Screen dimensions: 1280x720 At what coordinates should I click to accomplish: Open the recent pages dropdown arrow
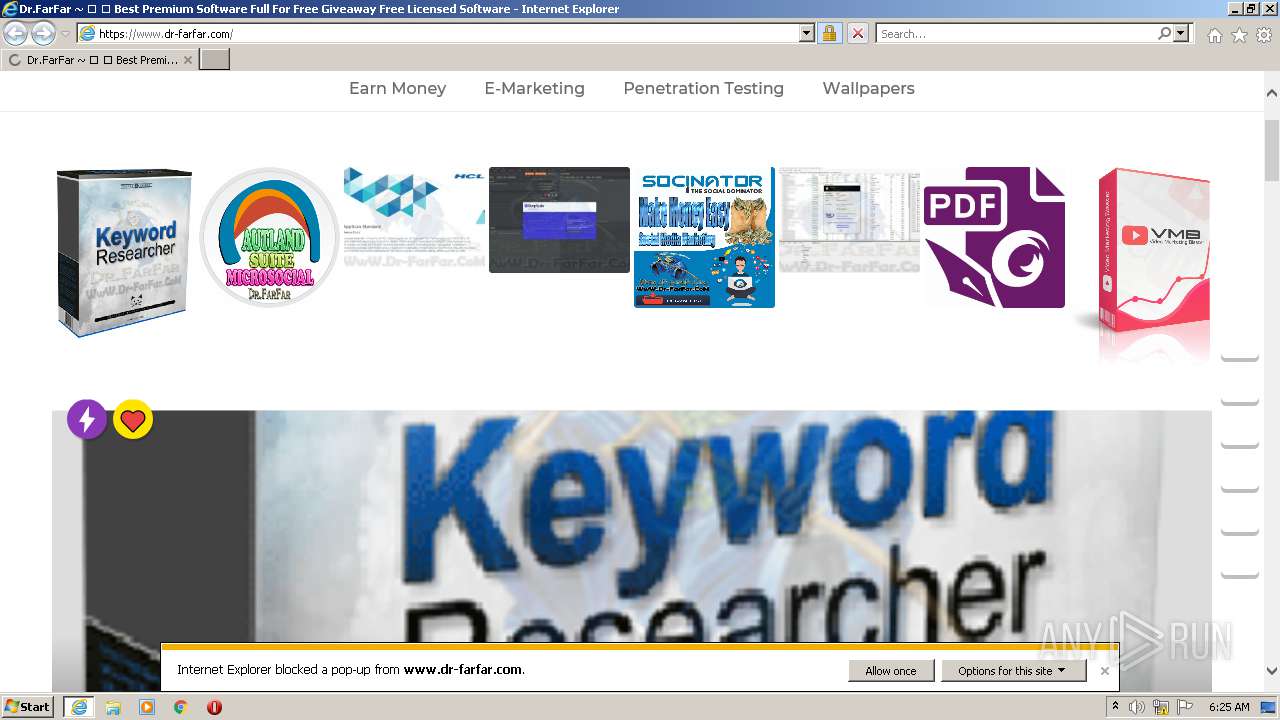coord(66,34)
